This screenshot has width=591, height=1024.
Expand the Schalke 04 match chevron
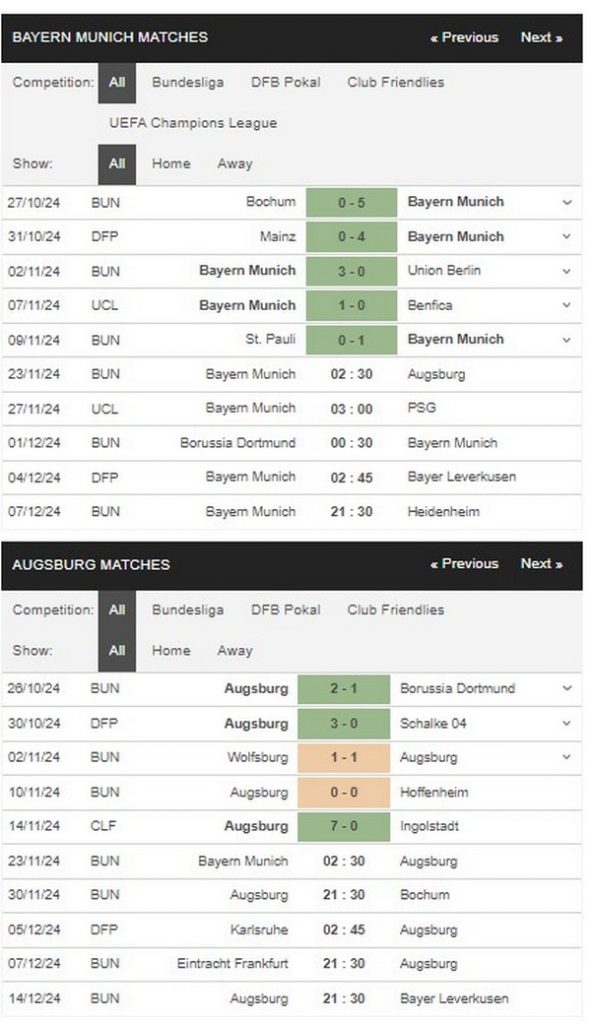pos(566,723)
